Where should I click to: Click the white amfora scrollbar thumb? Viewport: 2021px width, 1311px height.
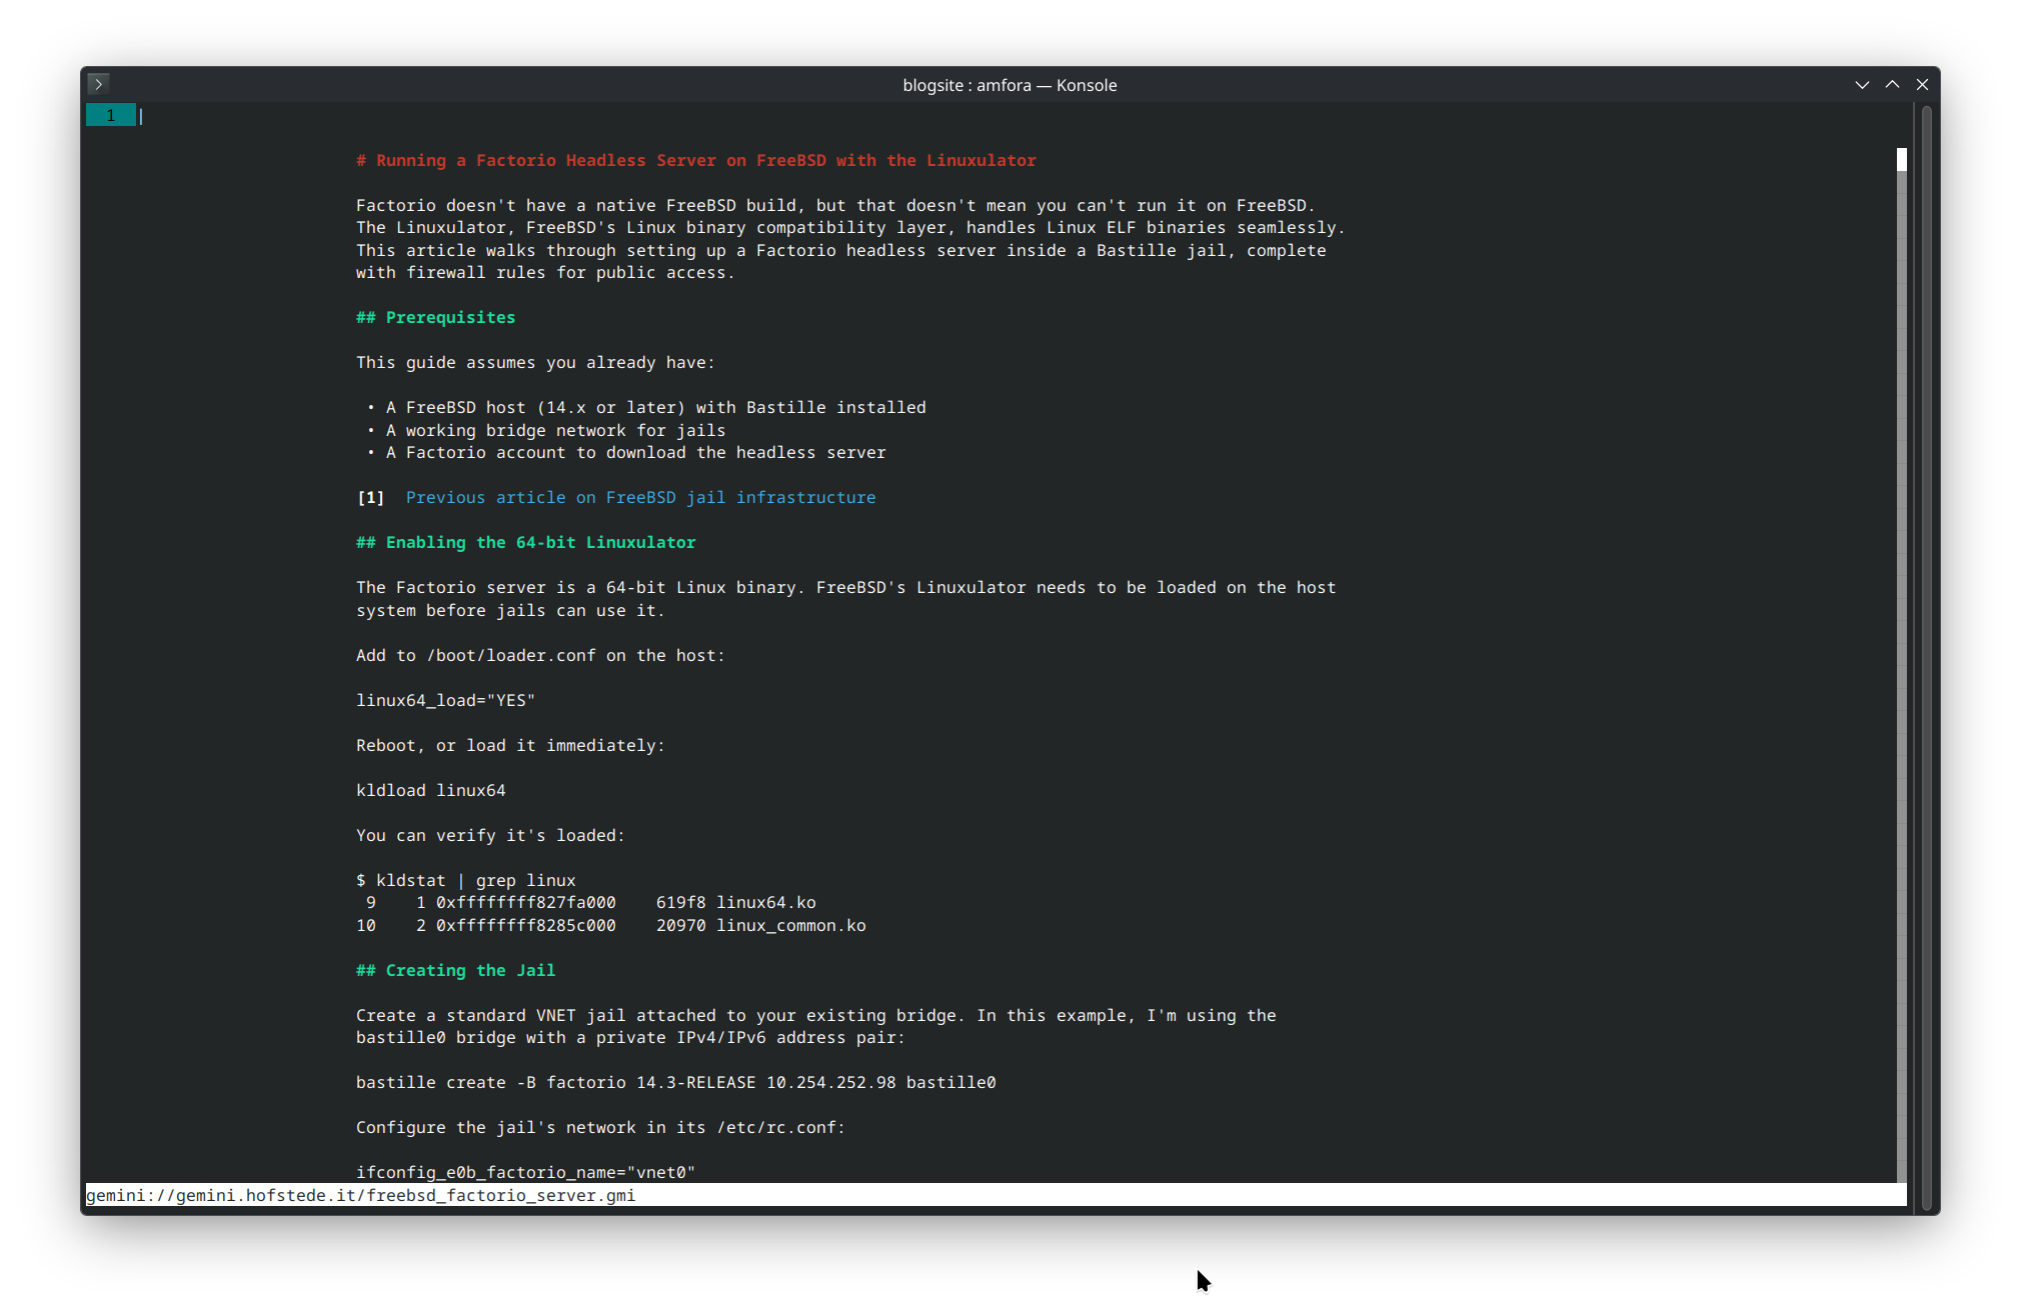(1901, 160)
